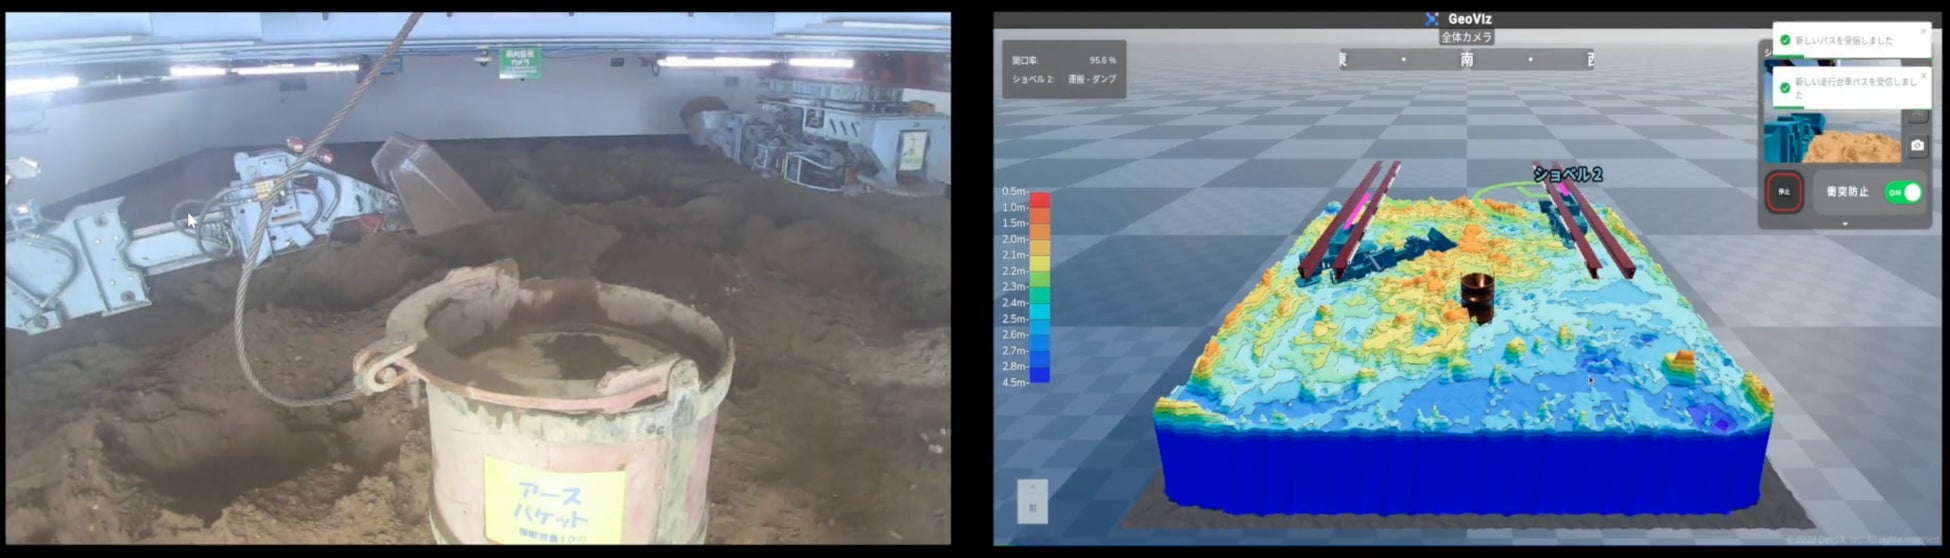Viewport: 1950px width, 558px height.
Task: Click the ショベル2 label in the scene
Action: [1568, 174]
